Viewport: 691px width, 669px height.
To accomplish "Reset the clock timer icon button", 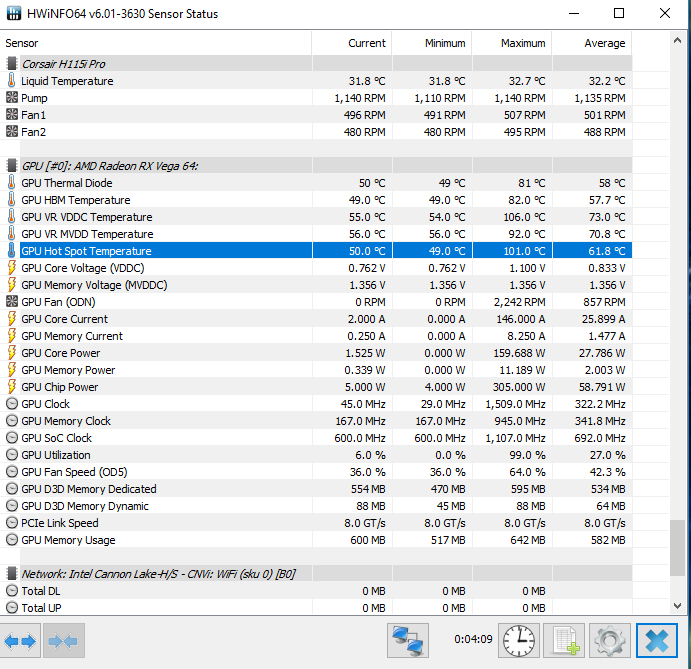I will 519,640.
